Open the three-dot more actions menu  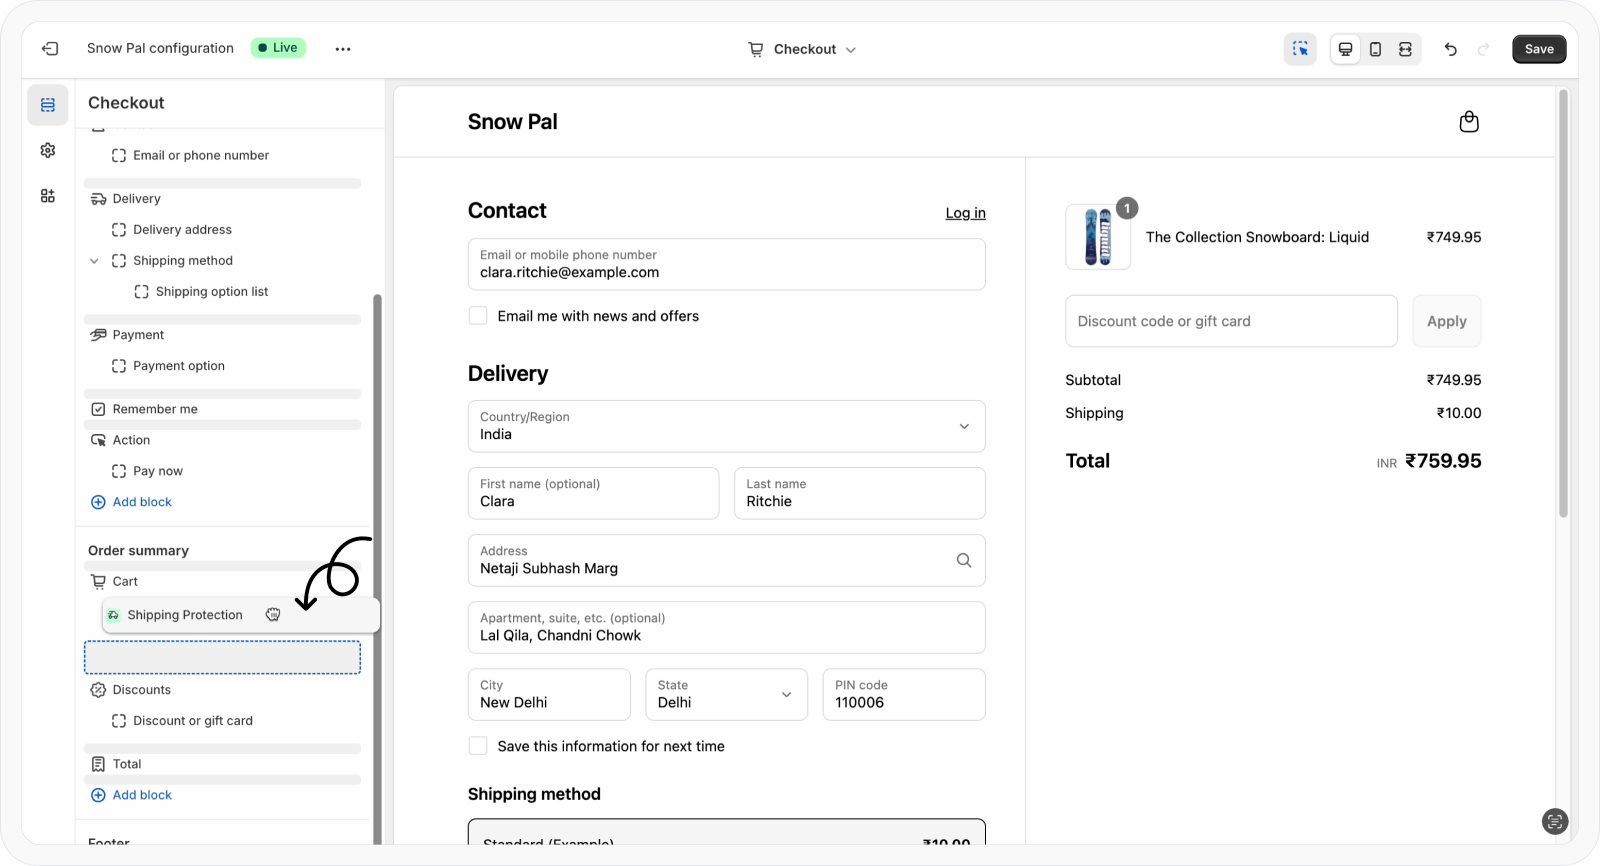[x=343, y=49]
